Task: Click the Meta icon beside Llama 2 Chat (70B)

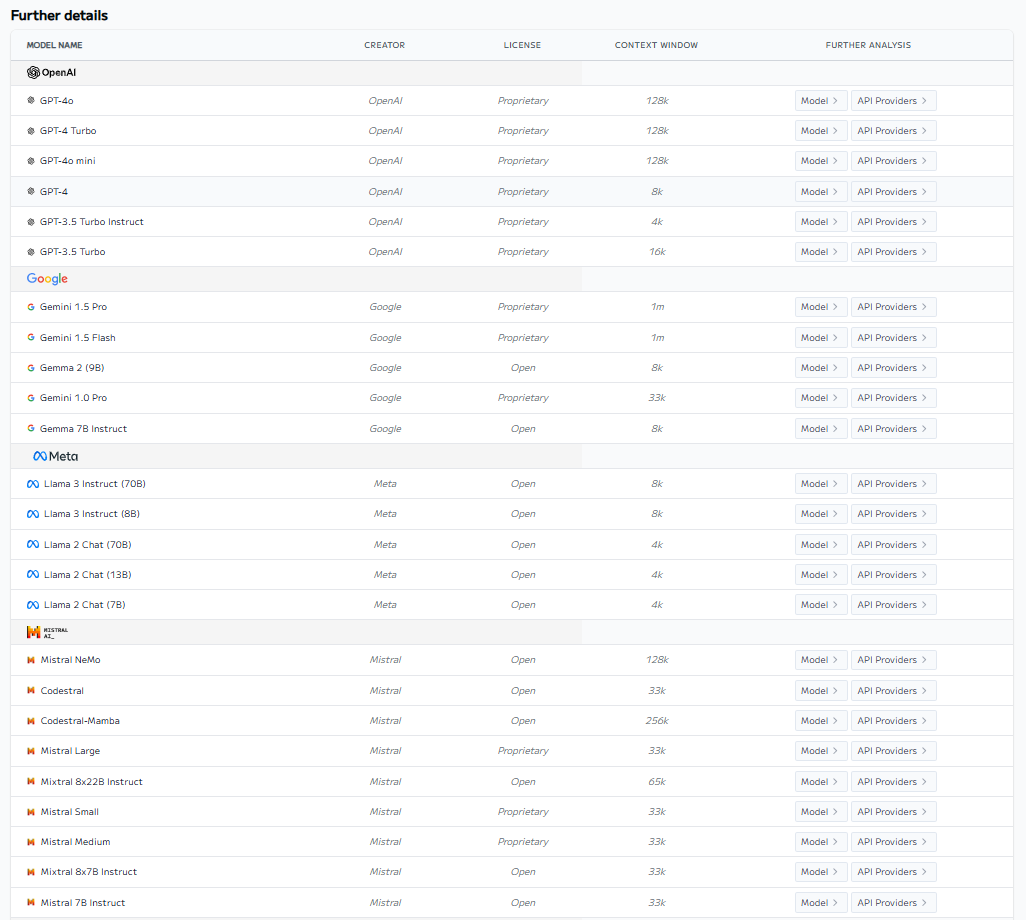Action: [x=33, y=544]
